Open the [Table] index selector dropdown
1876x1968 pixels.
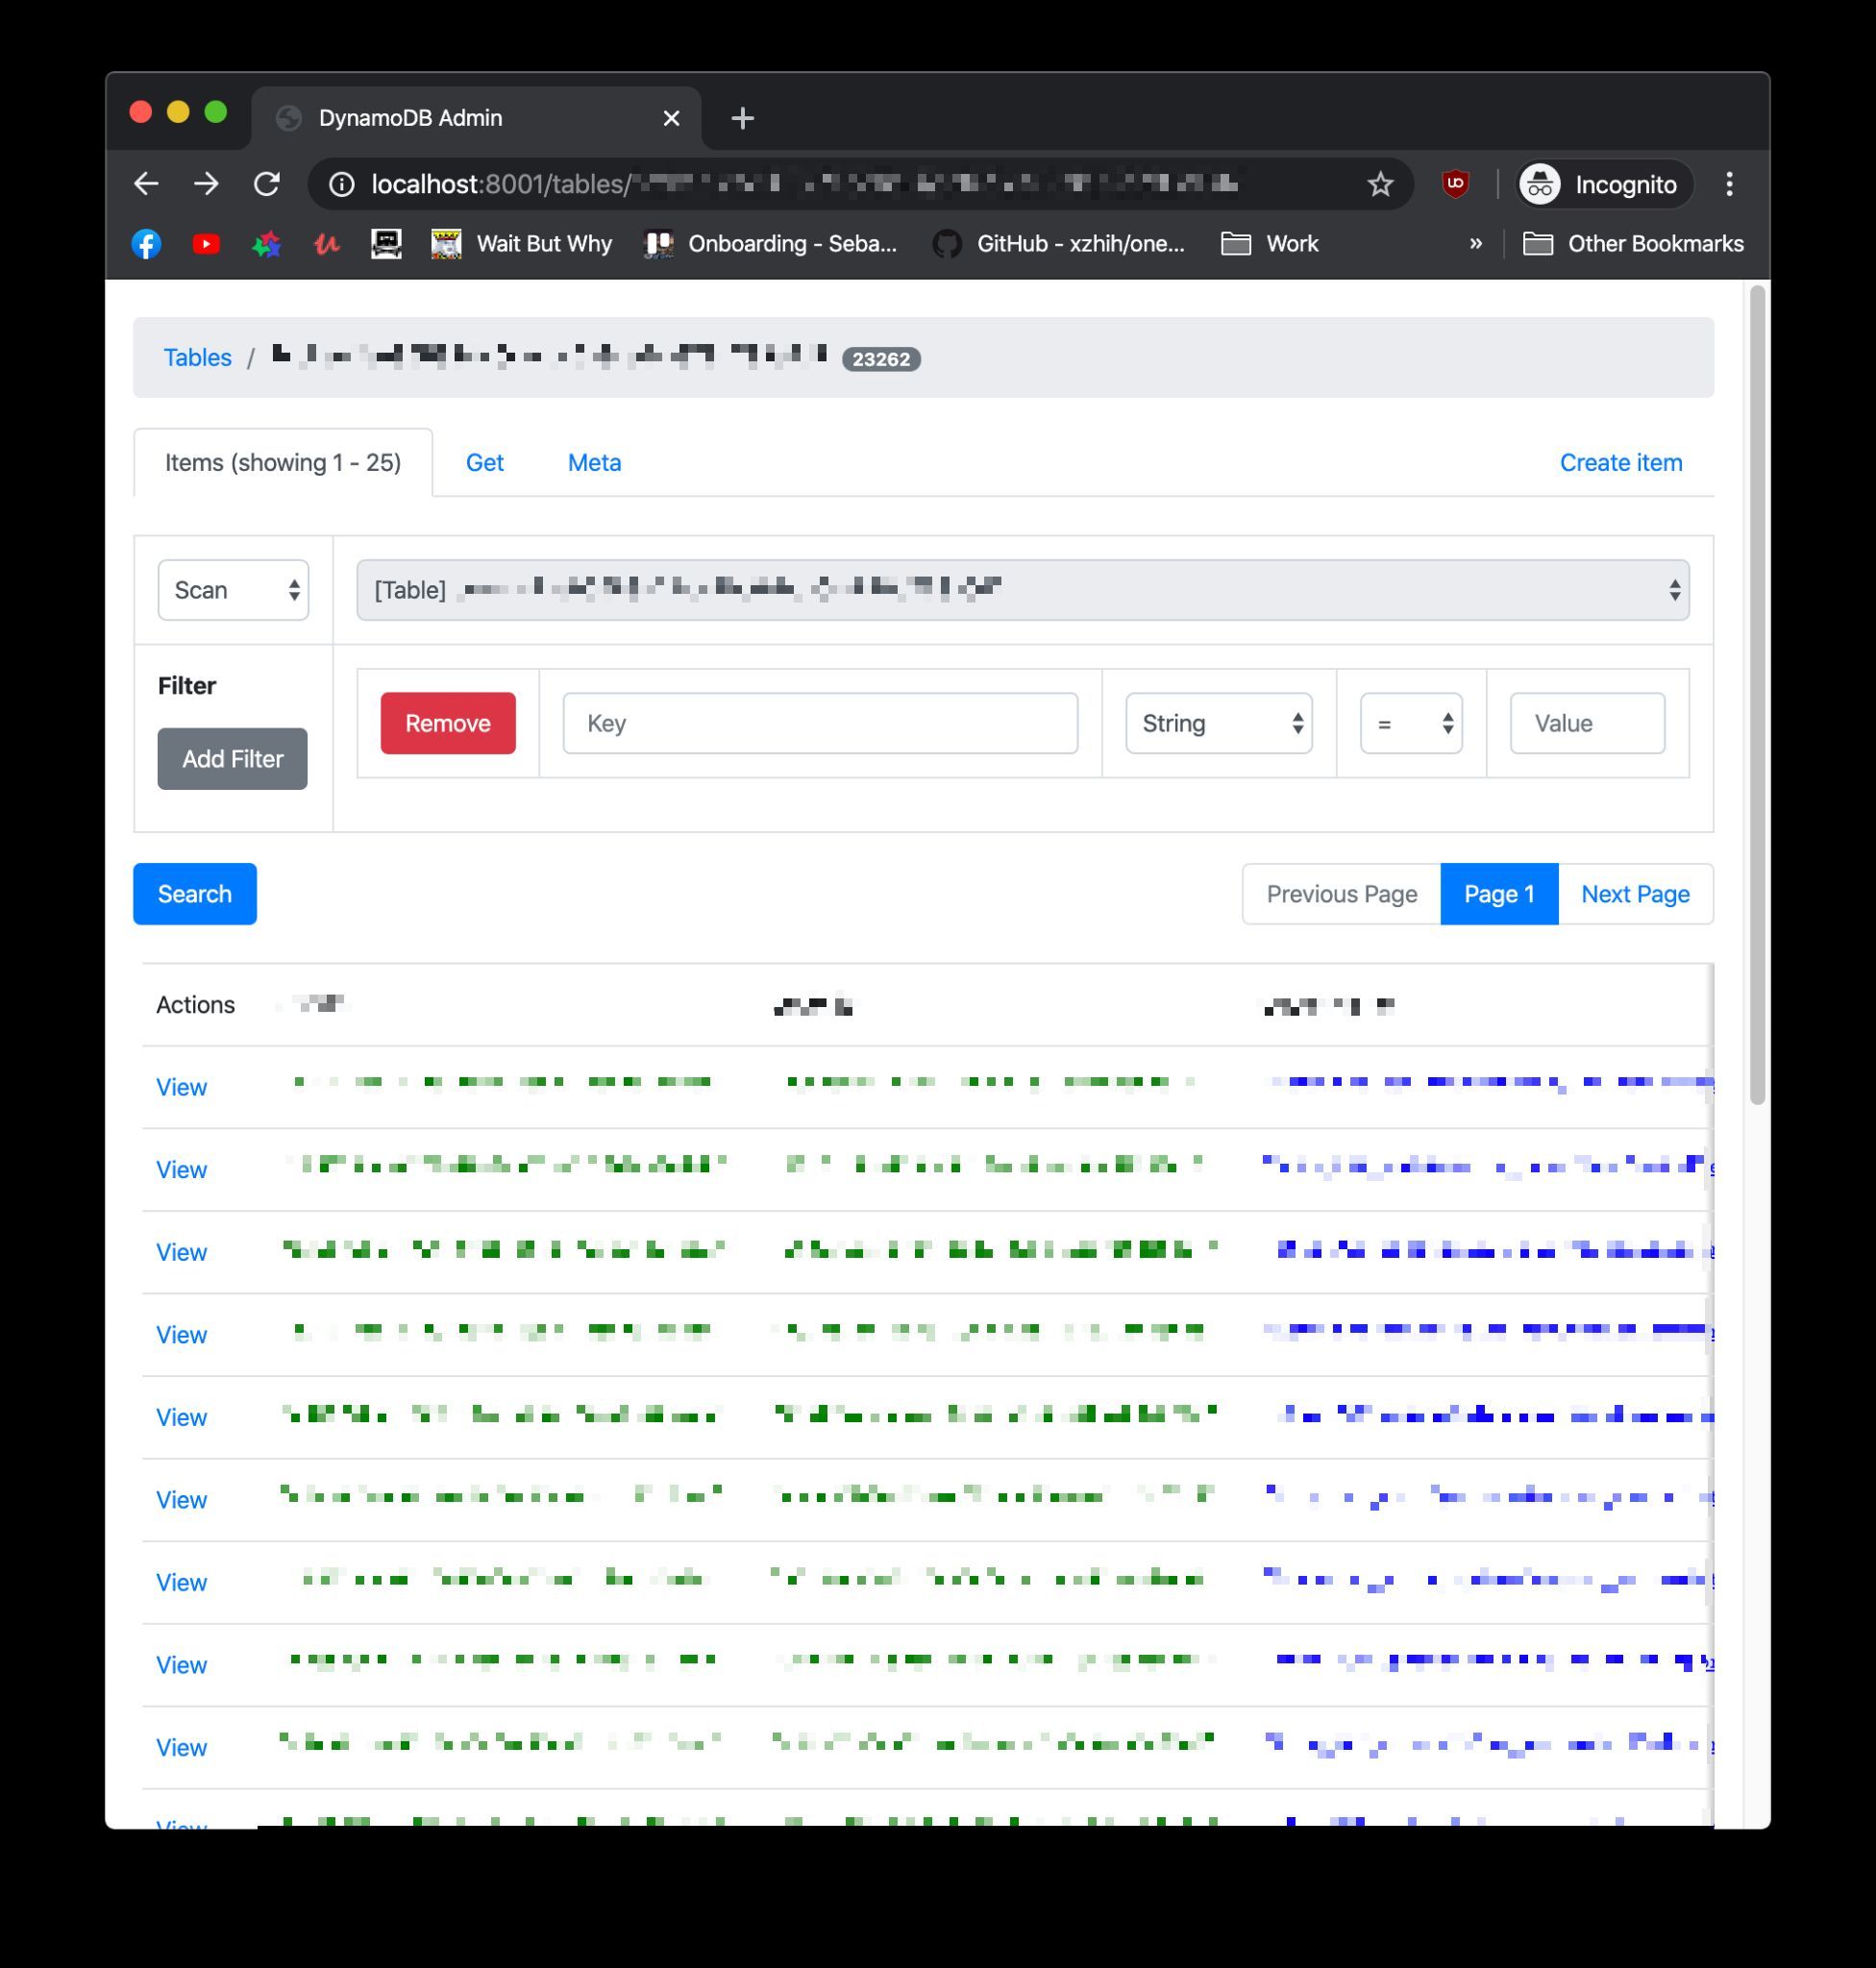[x=1022, y=590]
